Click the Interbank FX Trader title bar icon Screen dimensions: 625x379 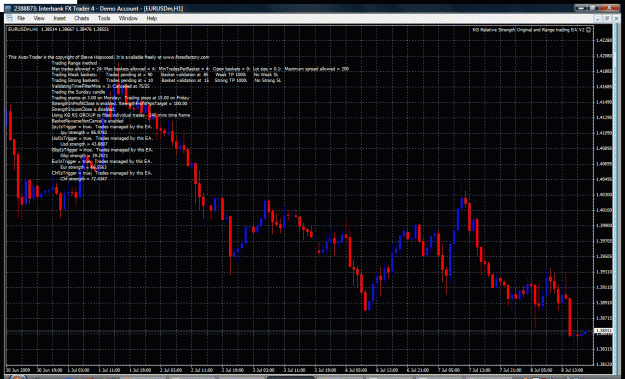pyautogui.click(x=8, y=8)
